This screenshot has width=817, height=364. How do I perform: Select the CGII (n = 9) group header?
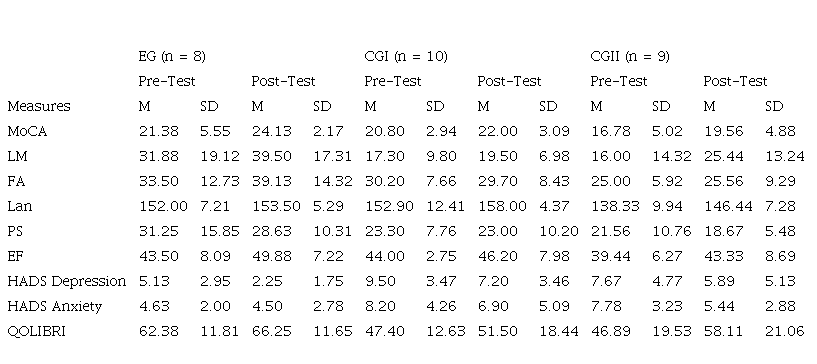click(630, 56)
